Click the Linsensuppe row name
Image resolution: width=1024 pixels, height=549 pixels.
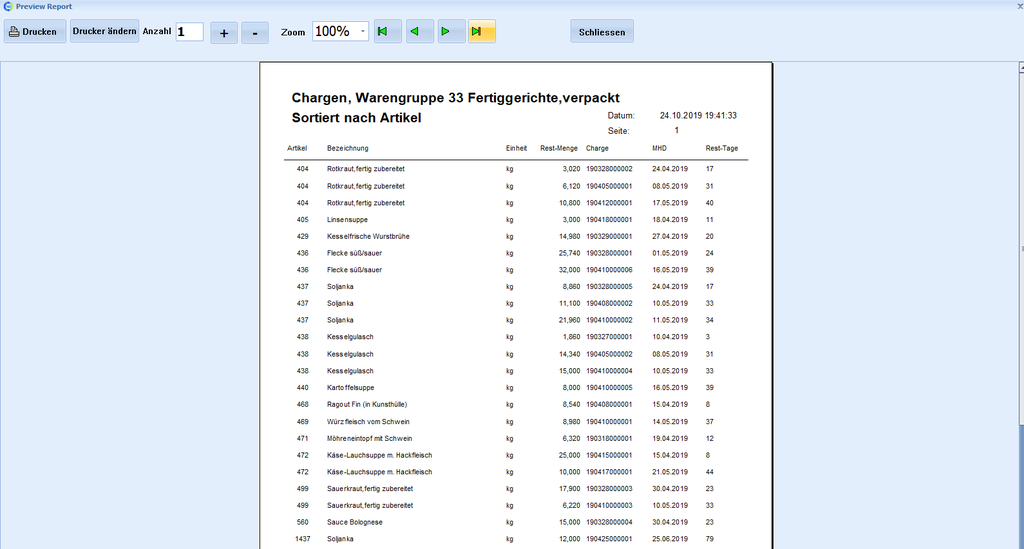(347, 220)
